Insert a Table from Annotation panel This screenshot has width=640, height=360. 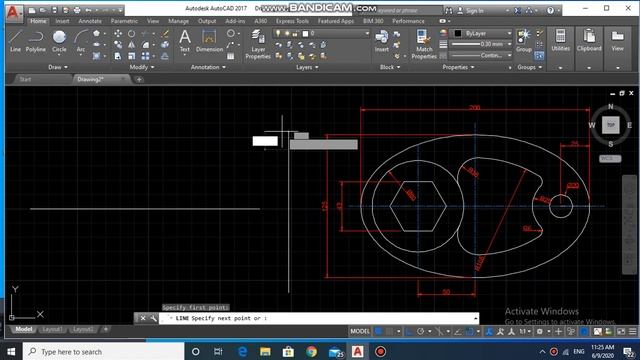pos(231,56)
